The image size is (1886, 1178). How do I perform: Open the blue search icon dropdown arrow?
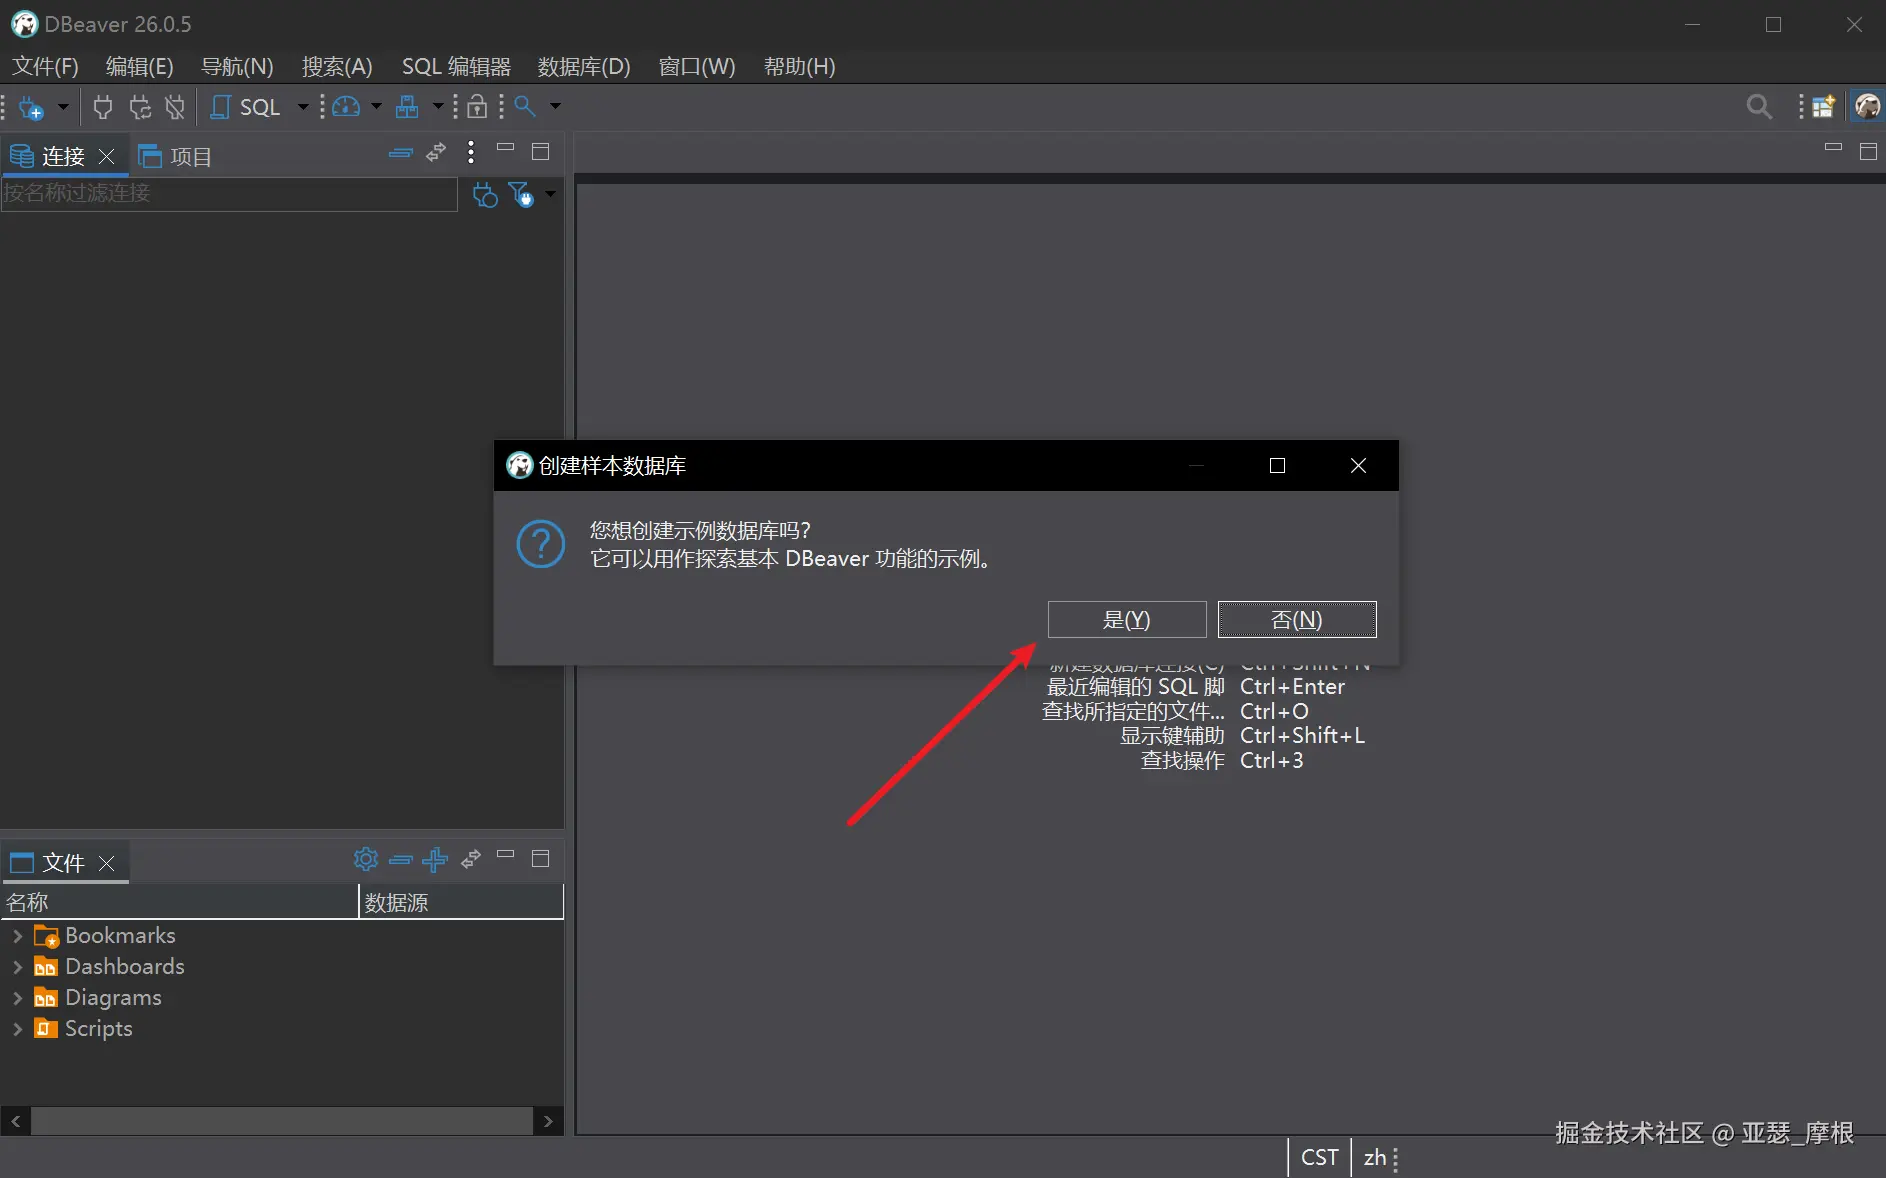click(x=555, y=106)
